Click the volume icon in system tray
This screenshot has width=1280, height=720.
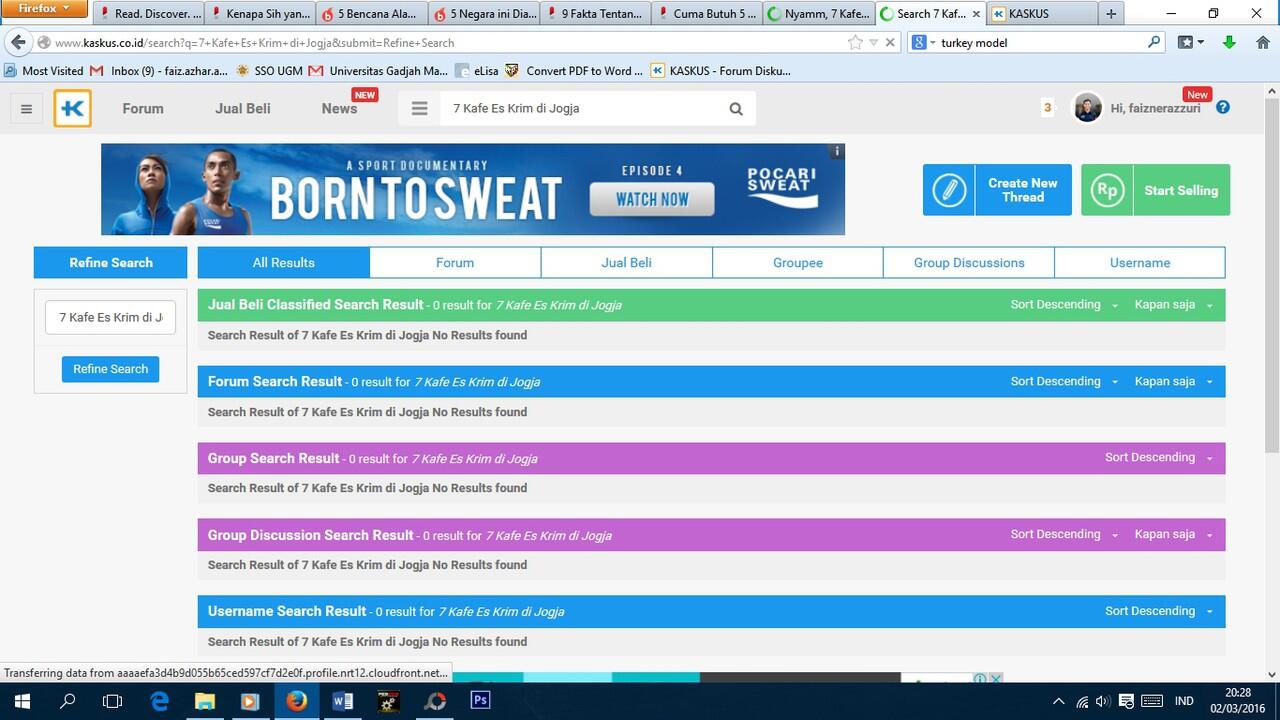[x=1103, y=701]
